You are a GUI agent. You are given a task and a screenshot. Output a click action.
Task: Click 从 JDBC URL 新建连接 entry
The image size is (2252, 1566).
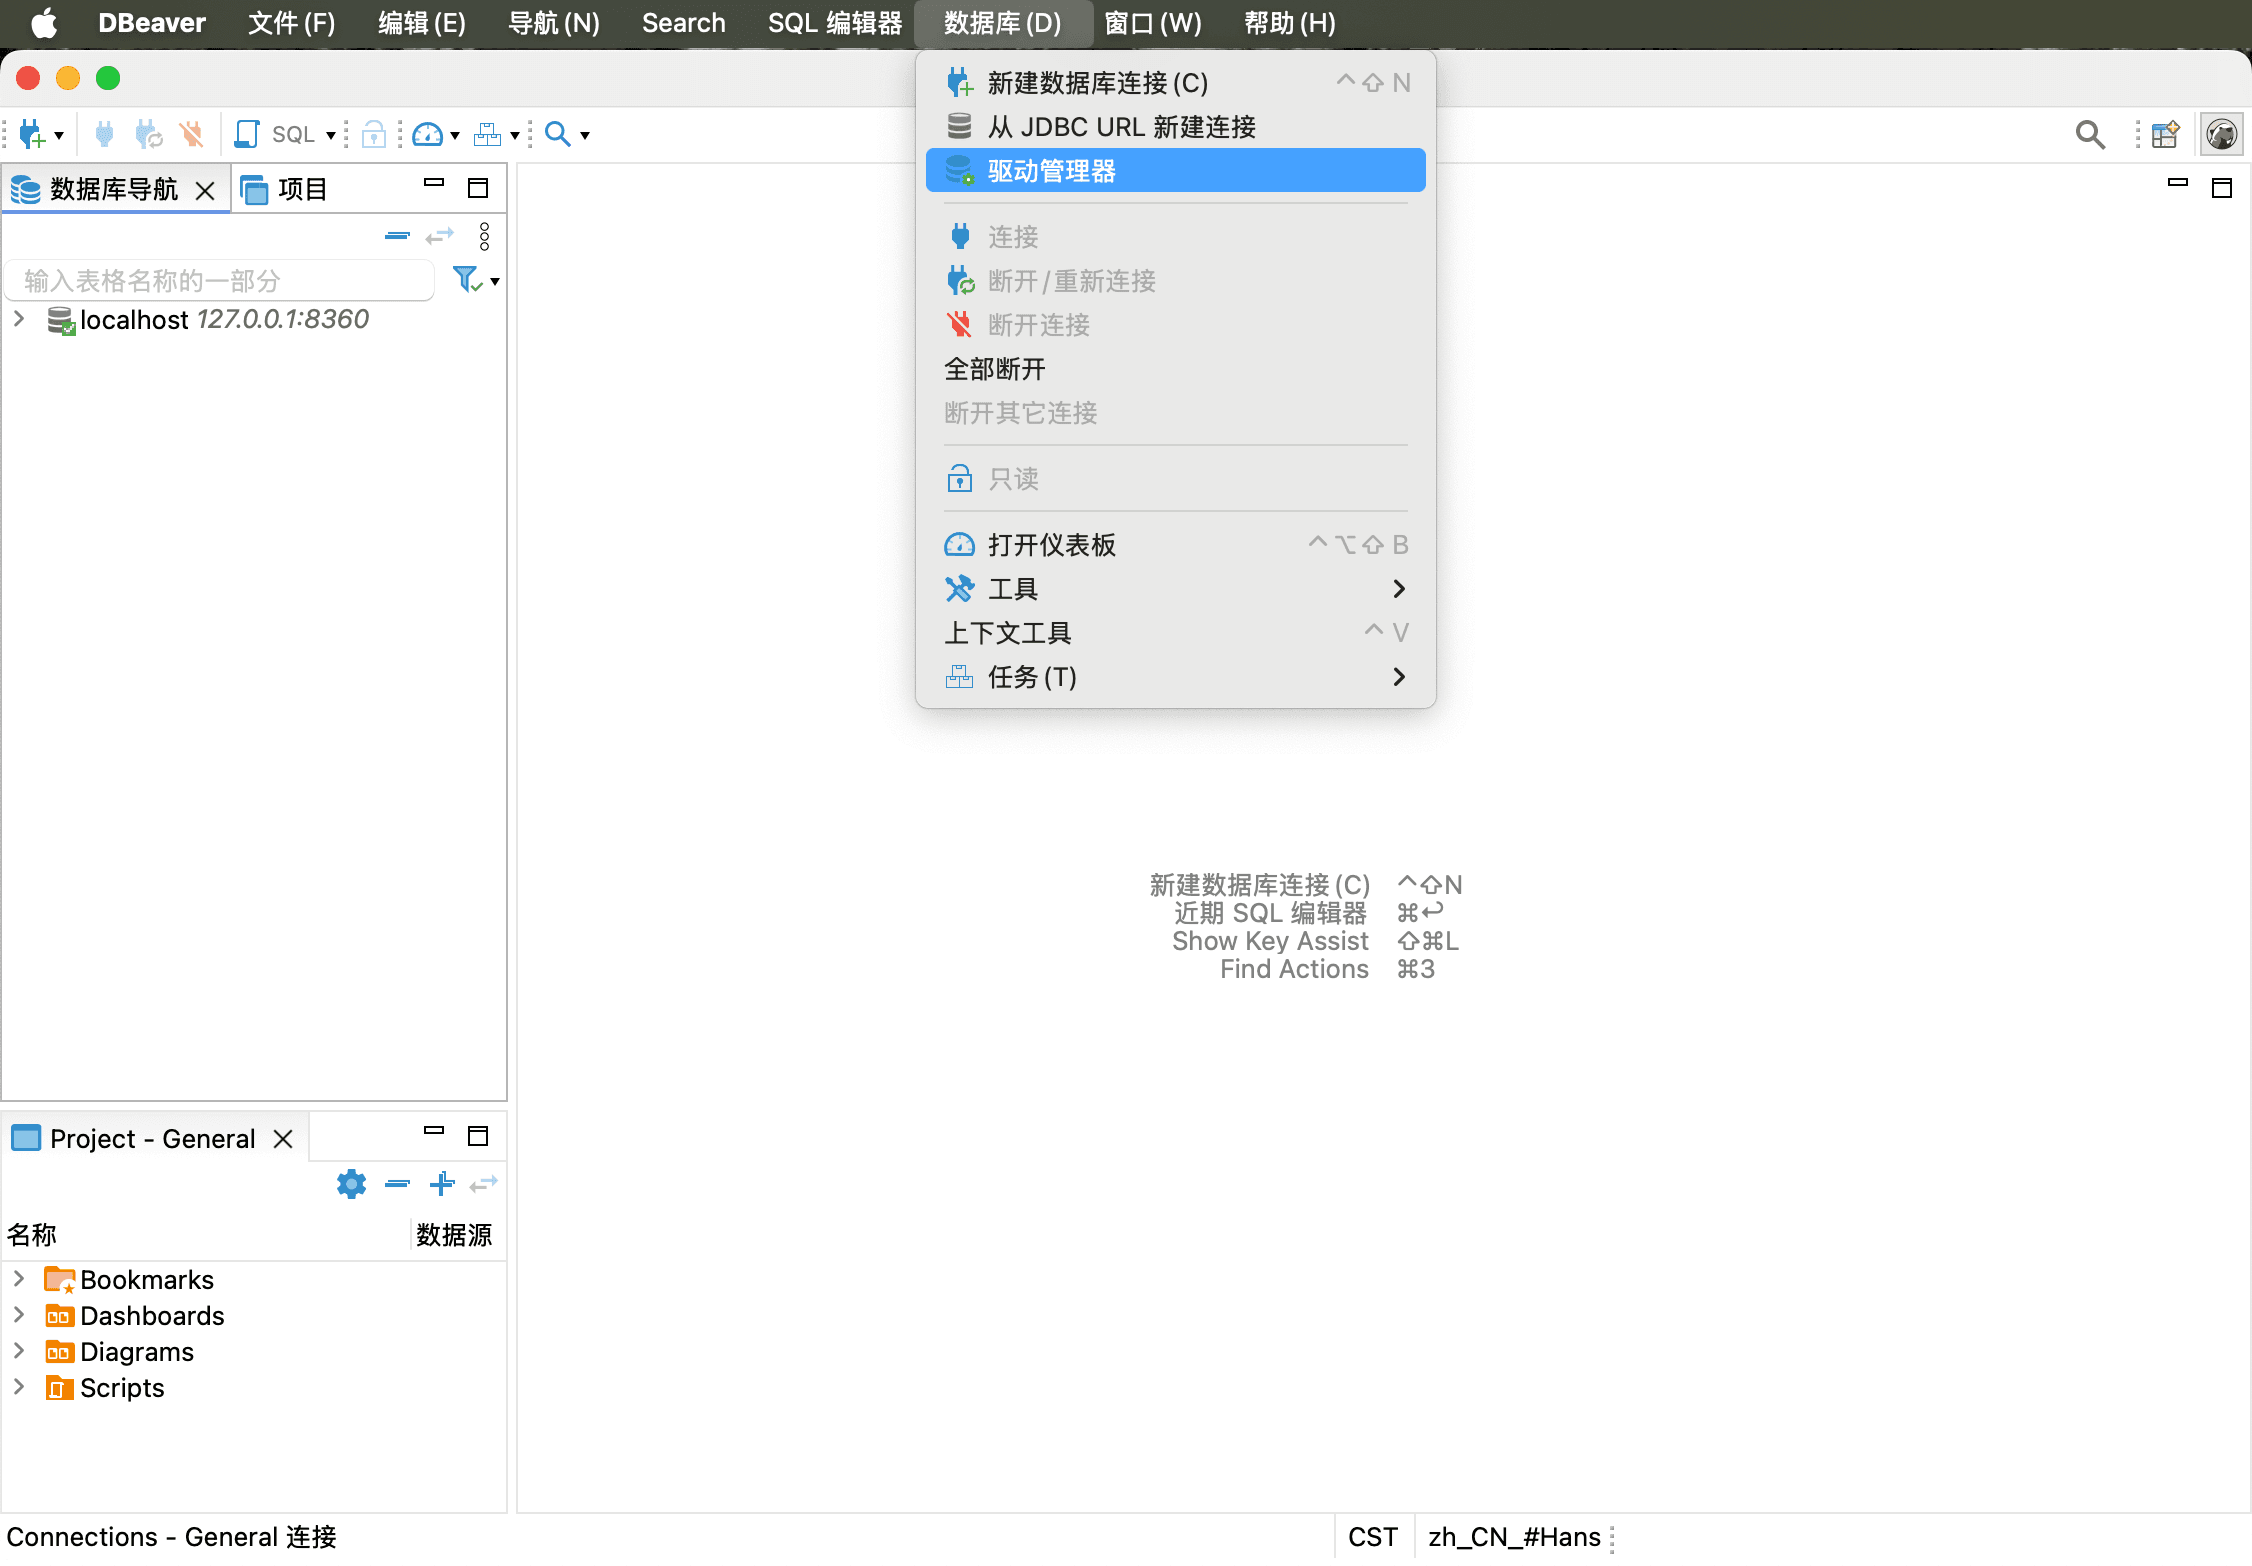tap(1121, 127)
